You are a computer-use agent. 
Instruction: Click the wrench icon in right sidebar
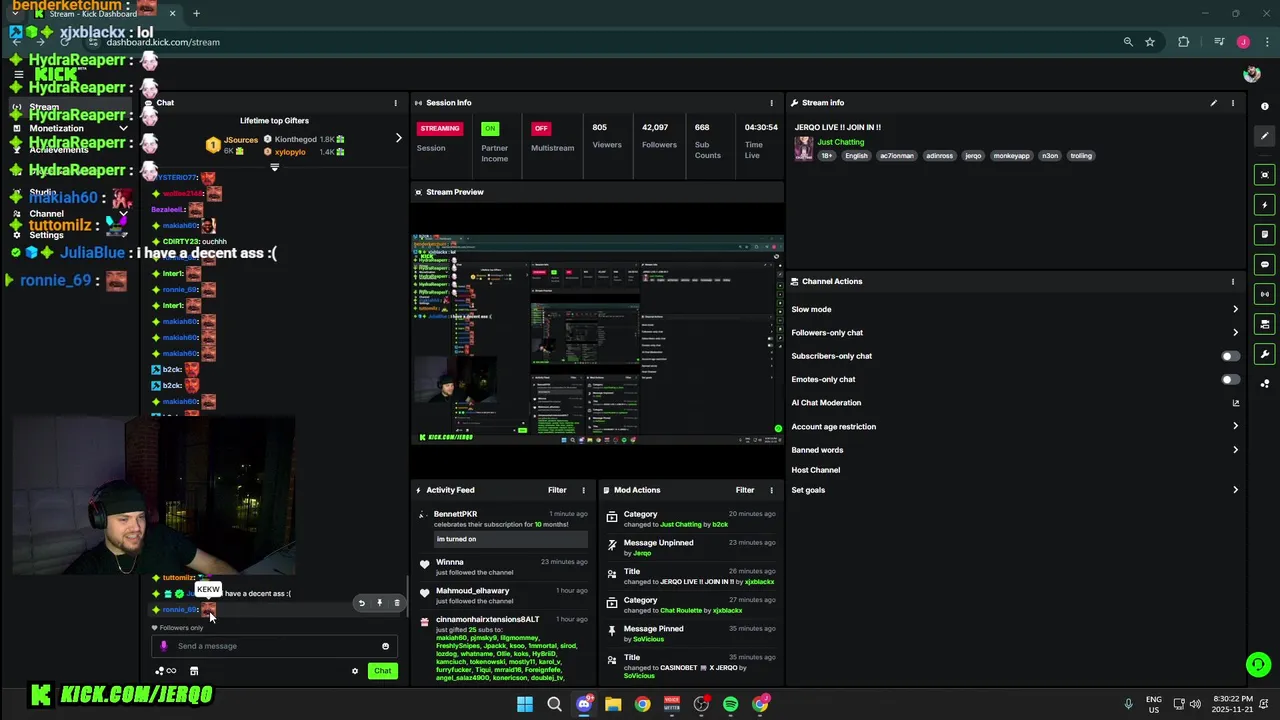pos(1265,354)
